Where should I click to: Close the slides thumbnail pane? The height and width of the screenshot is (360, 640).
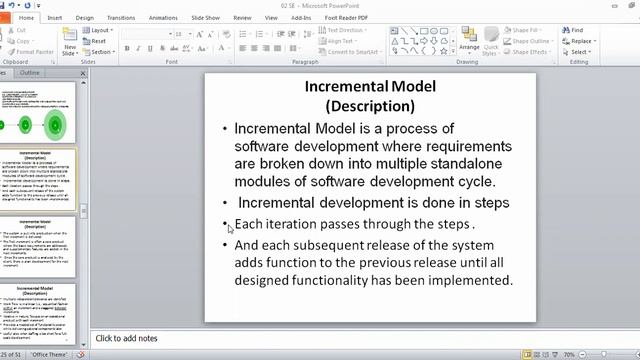83,73
